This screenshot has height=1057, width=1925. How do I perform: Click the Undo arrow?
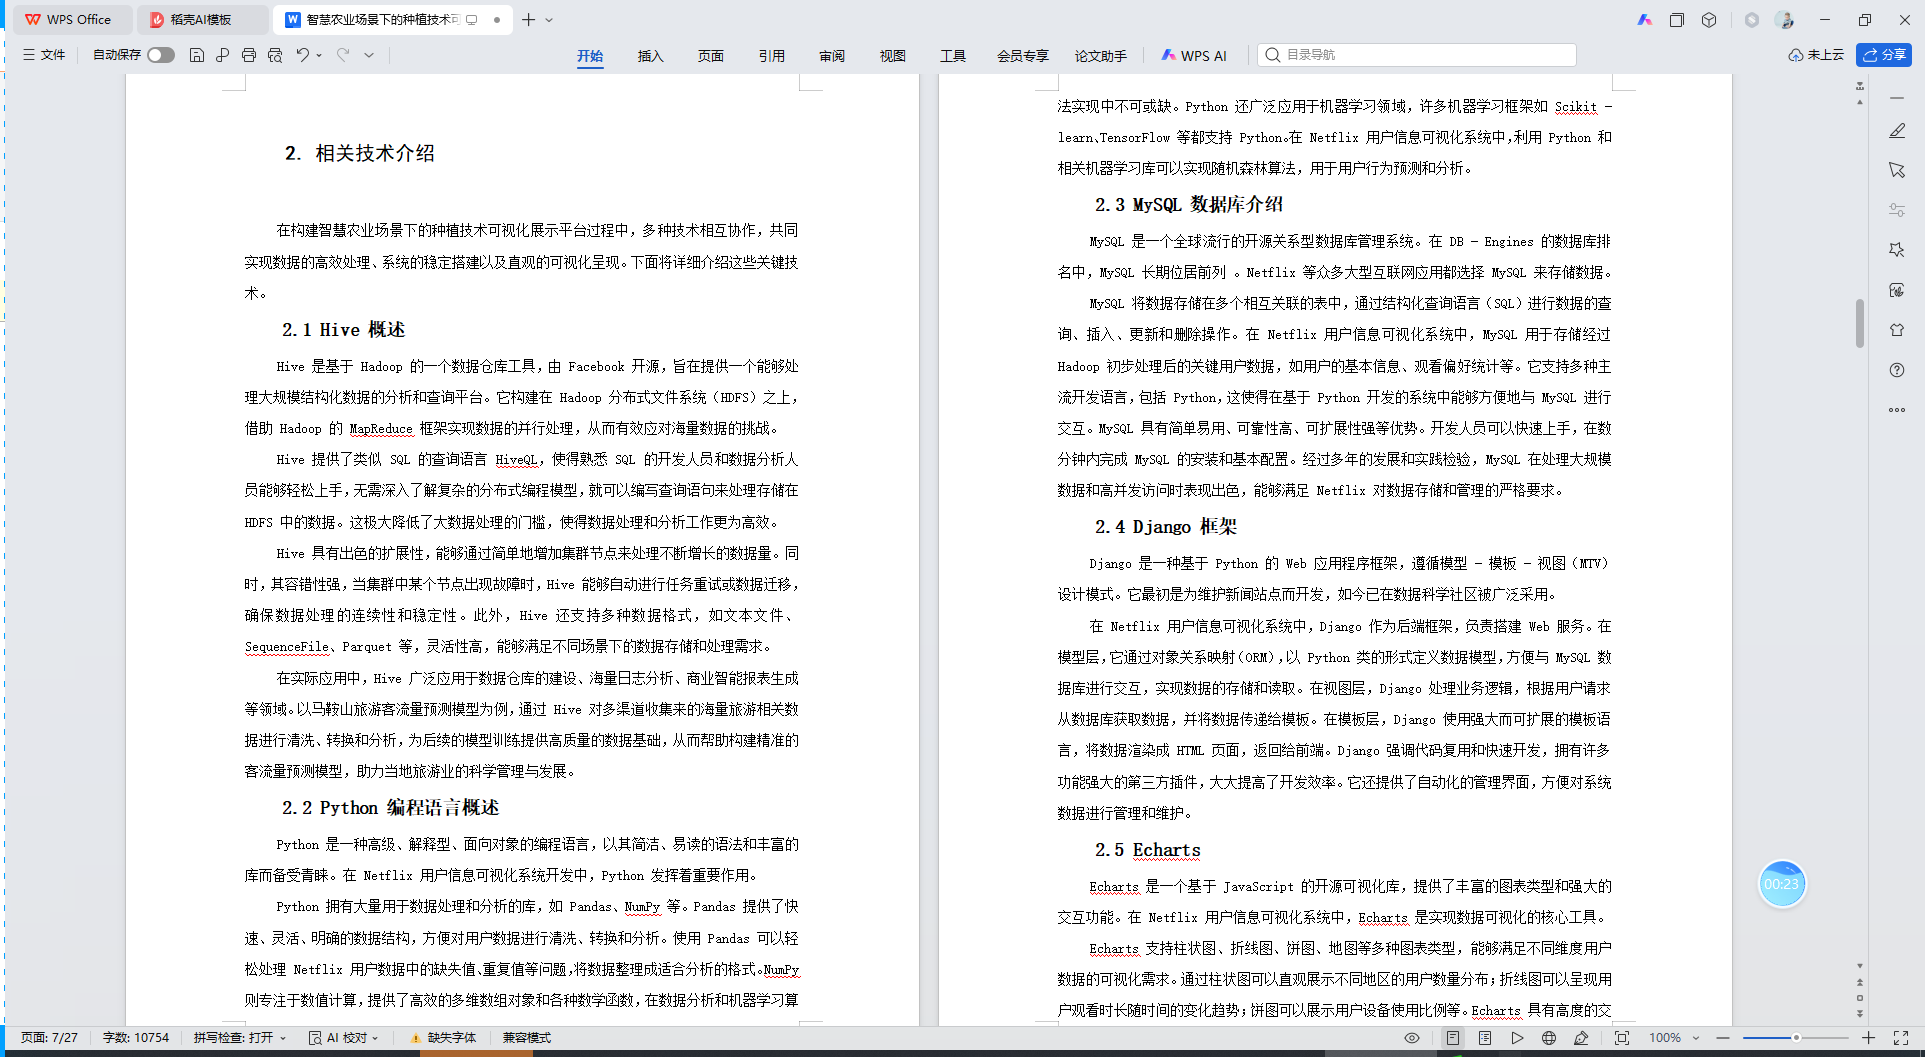click(x=302, y=55)
